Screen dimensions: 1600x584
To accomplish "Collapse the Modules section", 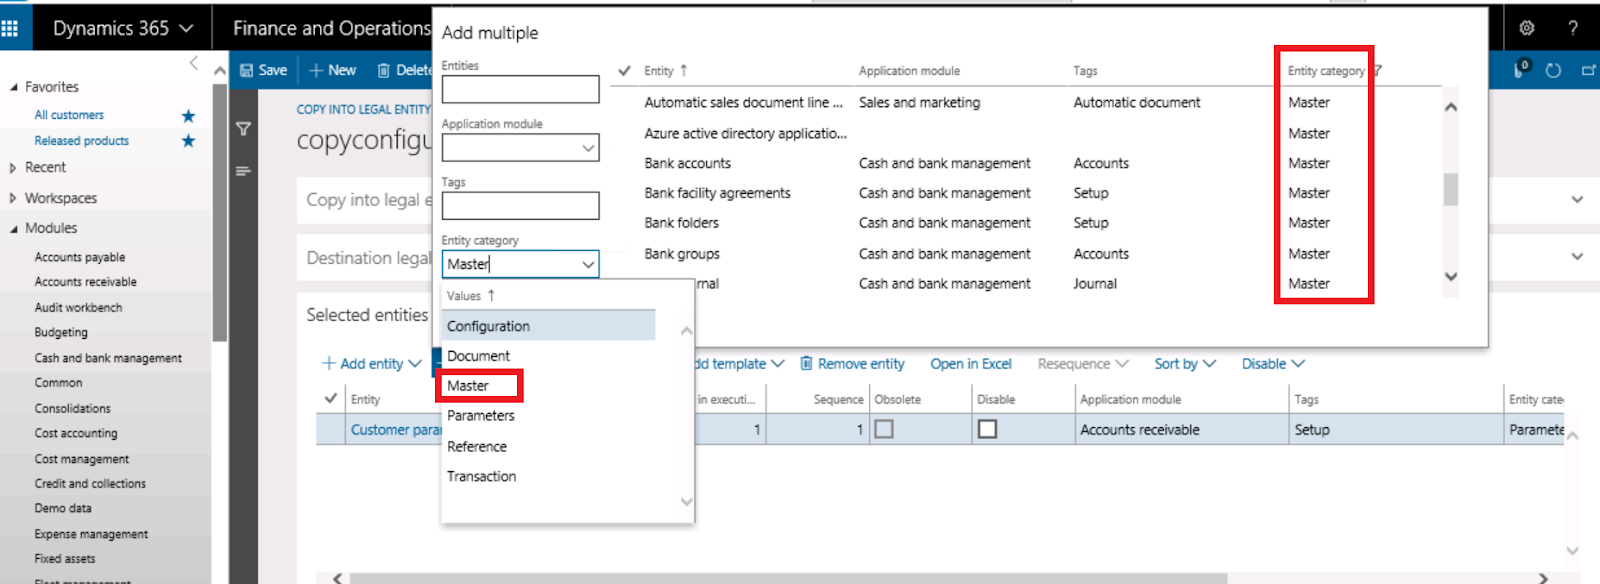I will point(14,228).
